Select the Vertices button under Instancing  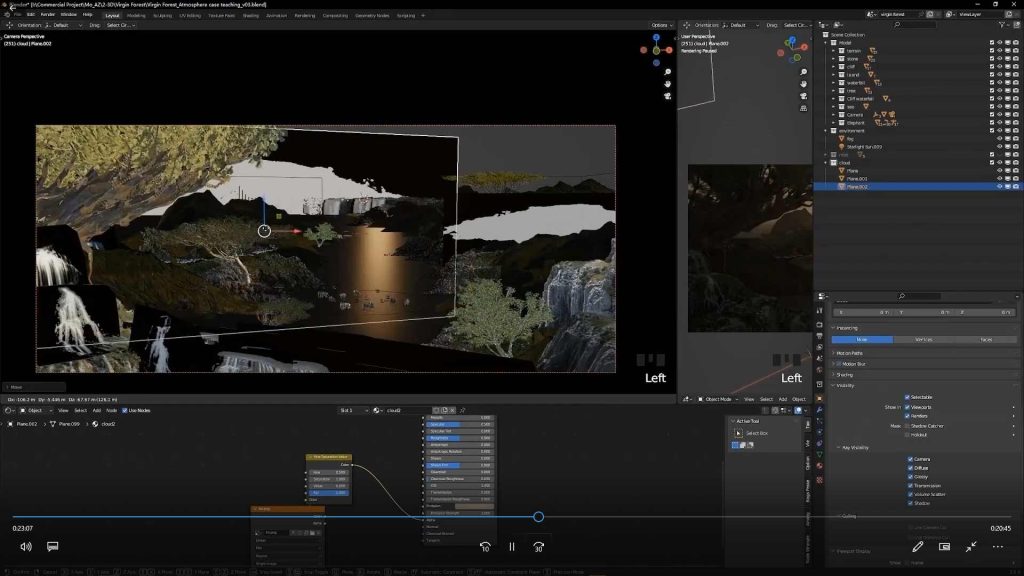[x=923, y=340]
